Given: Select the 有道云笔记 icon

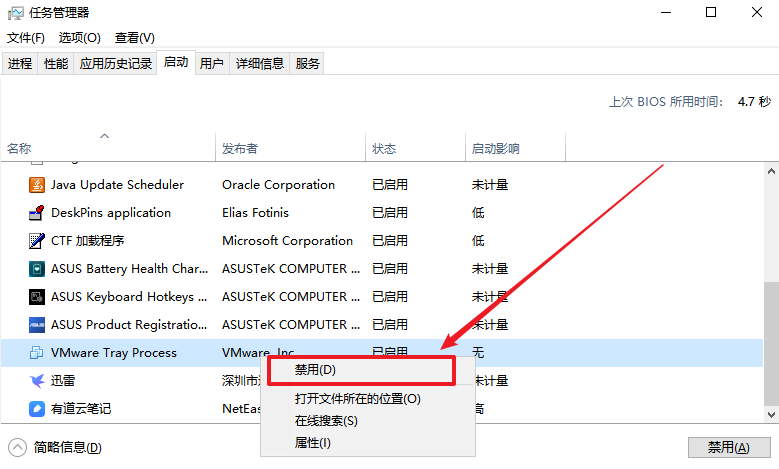Looking at the screenshot, I should 36,409.
